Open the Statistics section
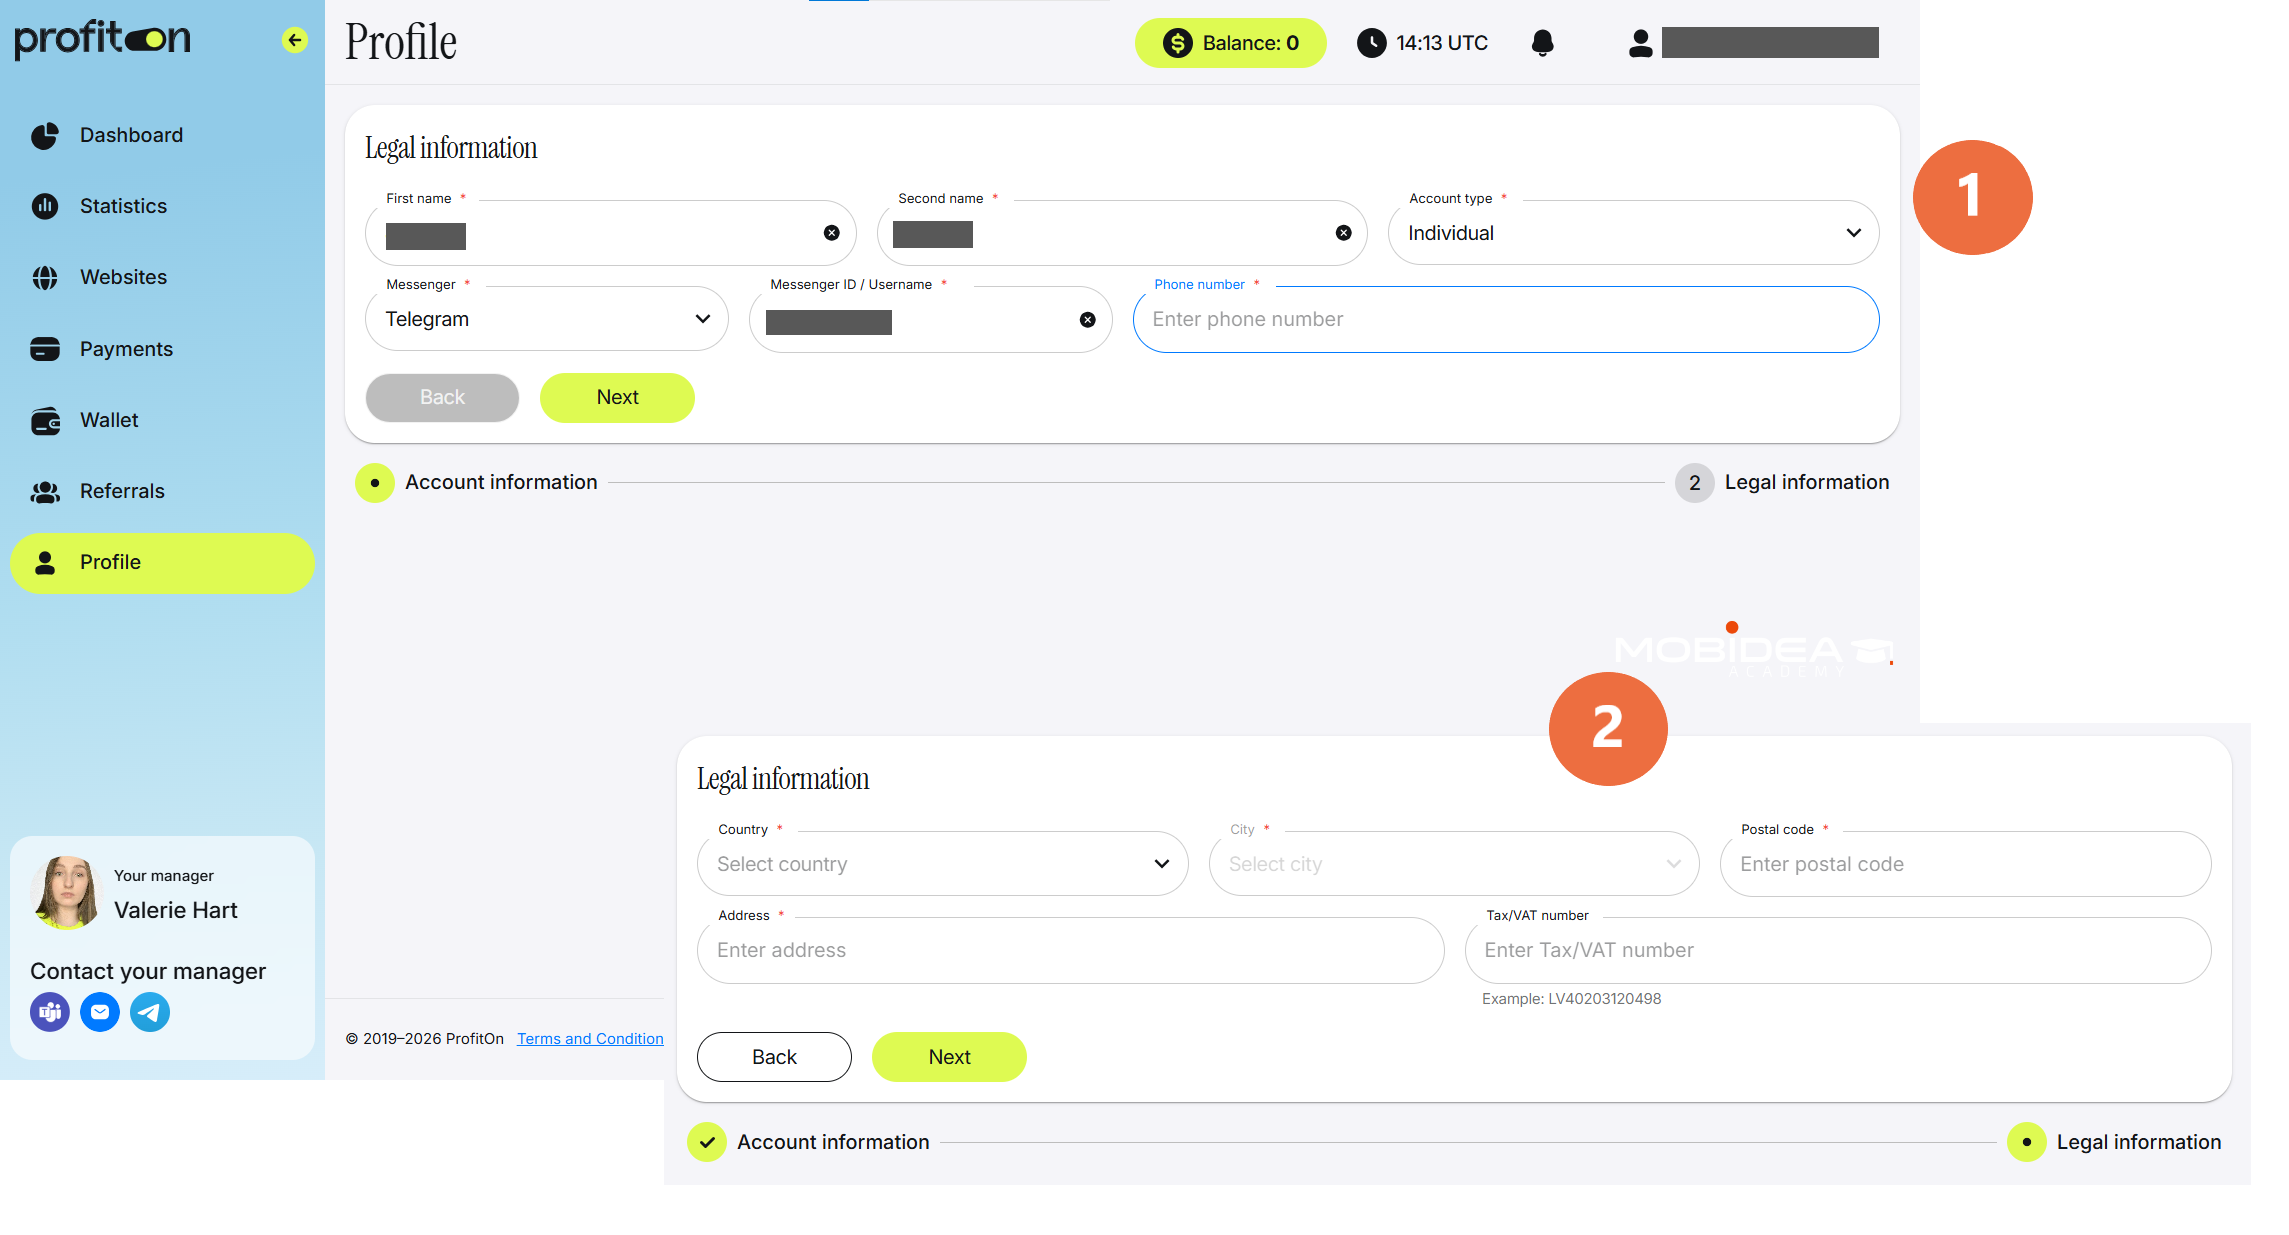2289x1235 pixels. (123, 205)
